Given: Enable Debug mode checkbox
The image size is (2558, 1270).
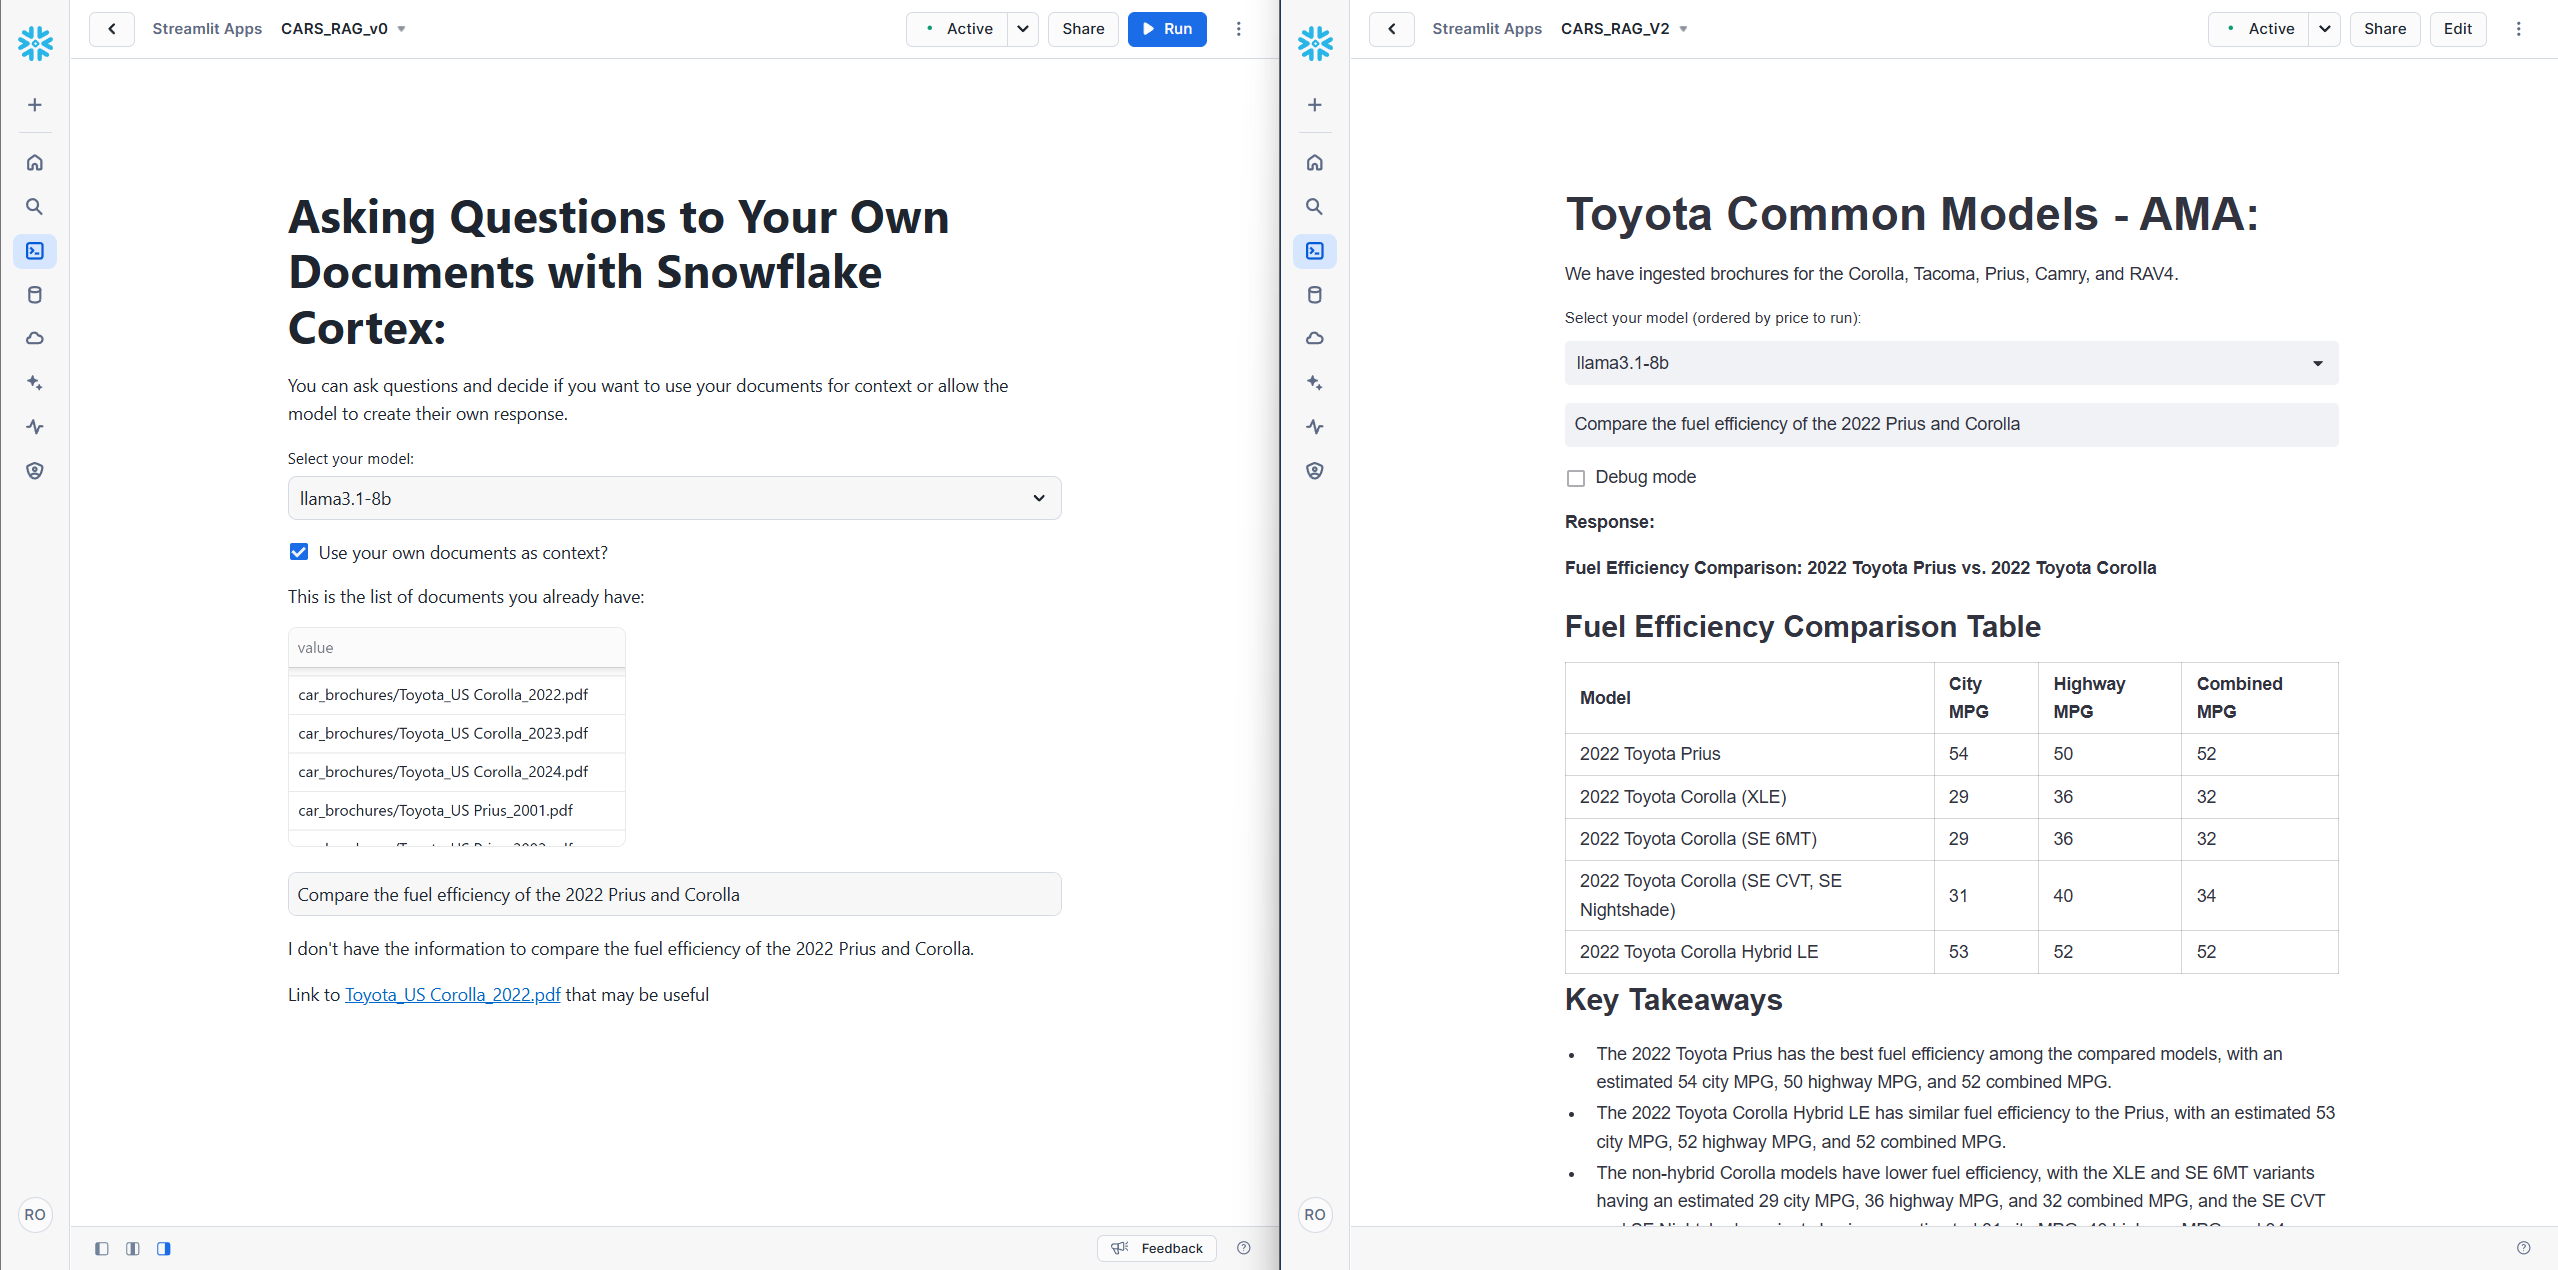Looking at the screenshot, I should click(1576, 478).
